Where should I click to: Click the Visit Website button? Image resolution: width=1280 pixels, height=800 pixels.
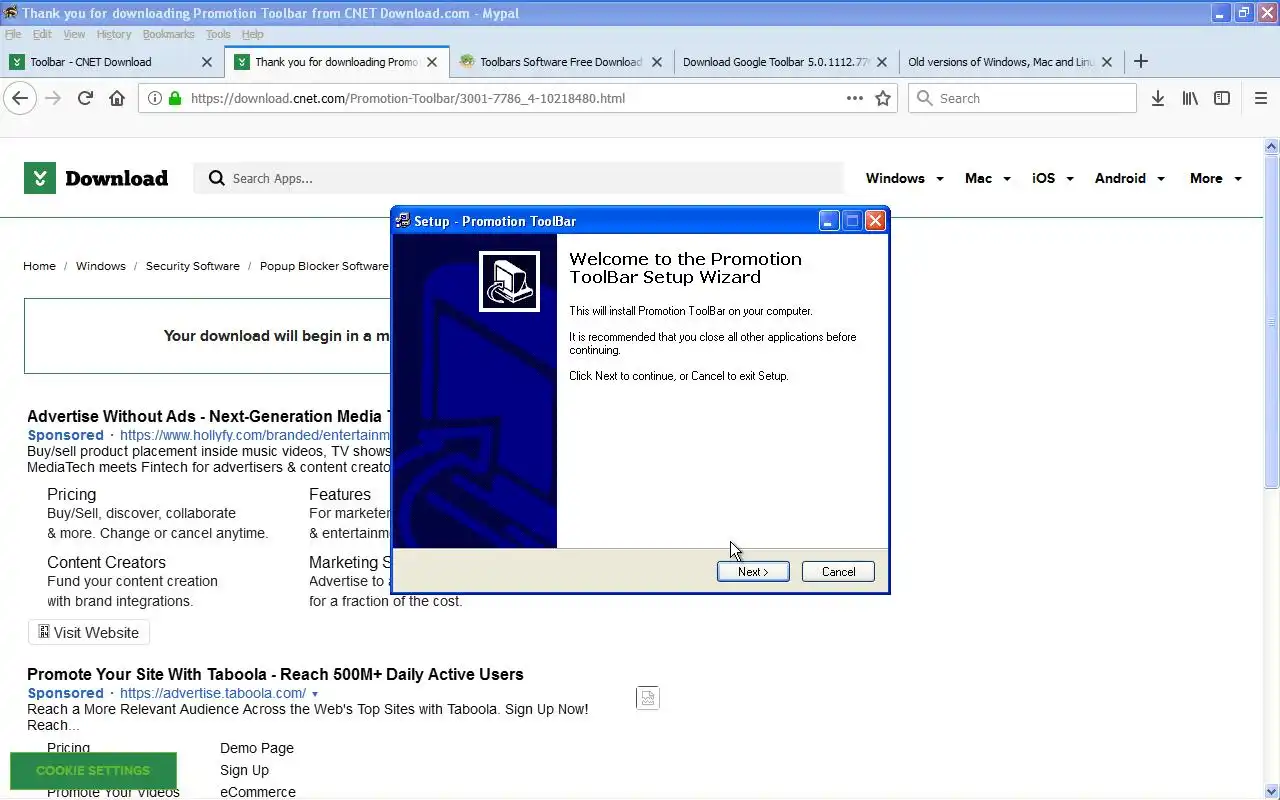(x=89, y=633)
